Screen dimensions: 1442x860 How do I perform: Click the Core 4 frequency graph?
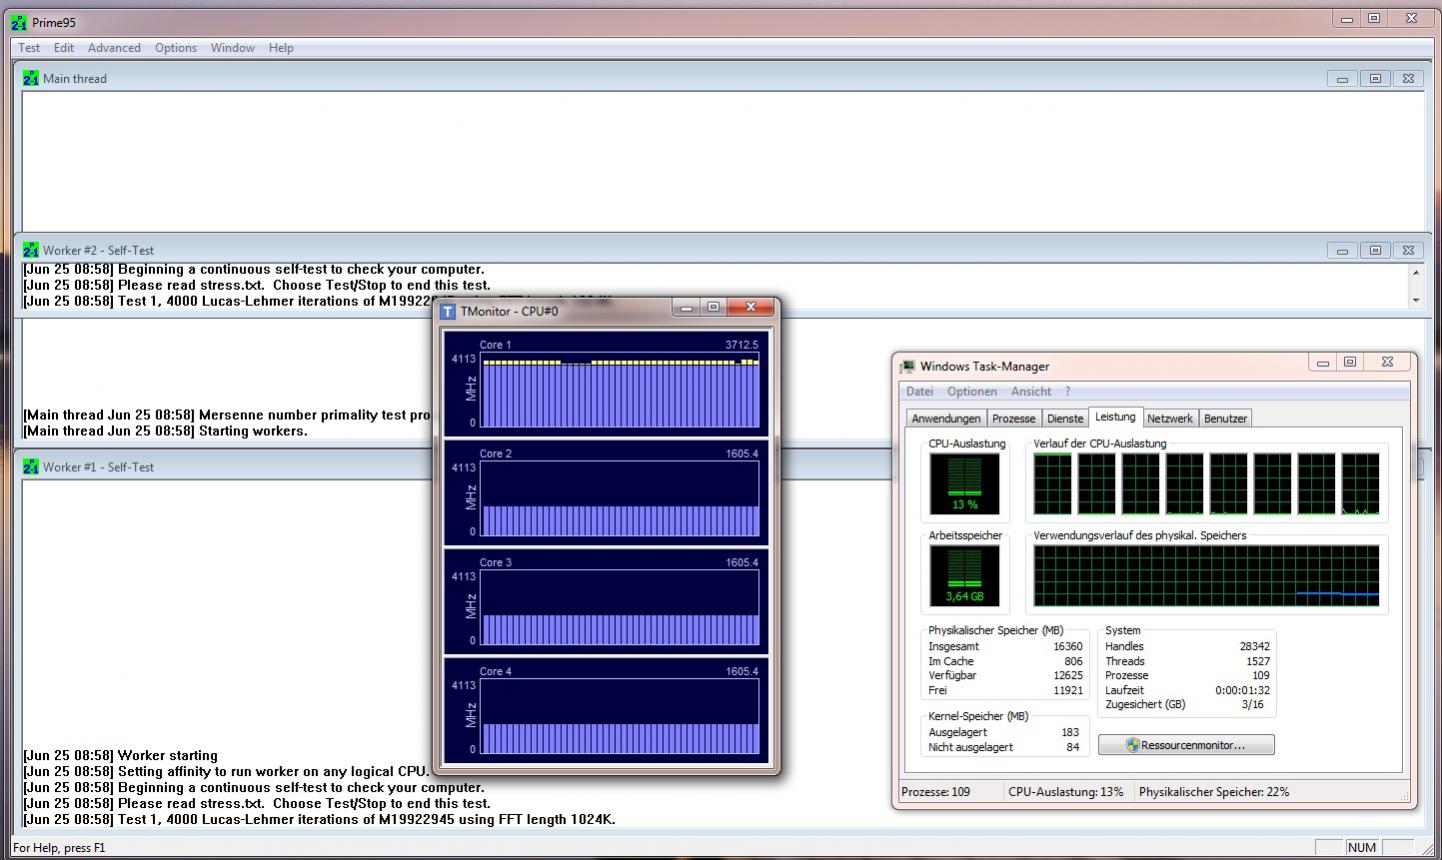point(620,717)
